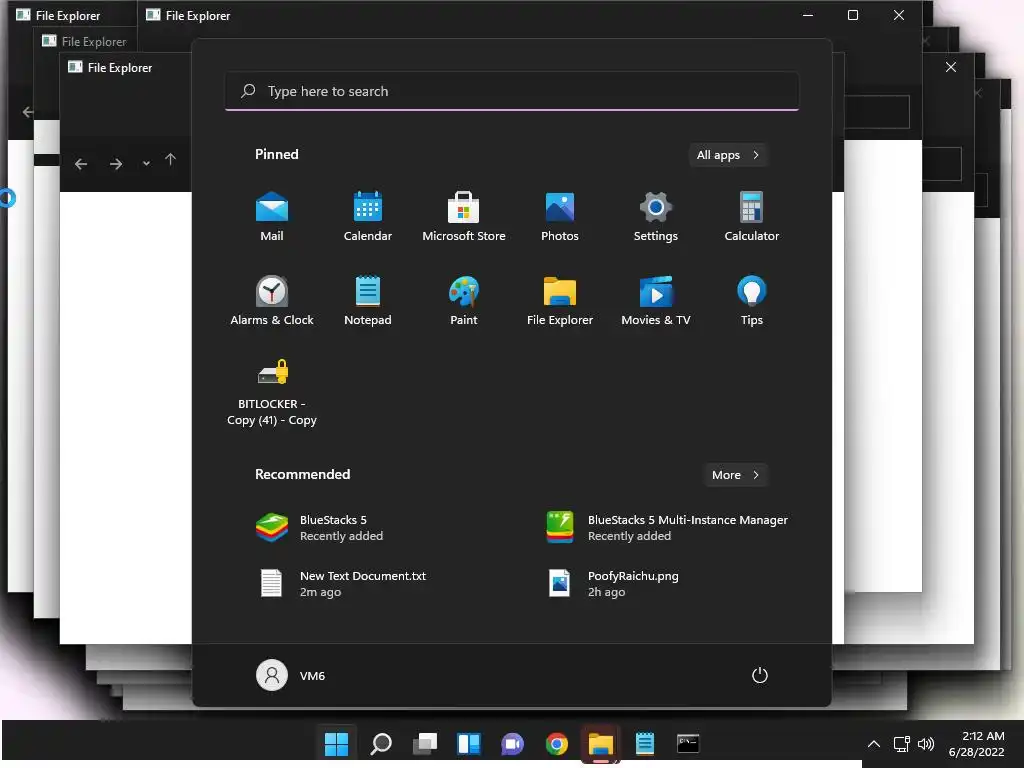Open Command Prompt on the taskbar

click(x=688, y=743)
